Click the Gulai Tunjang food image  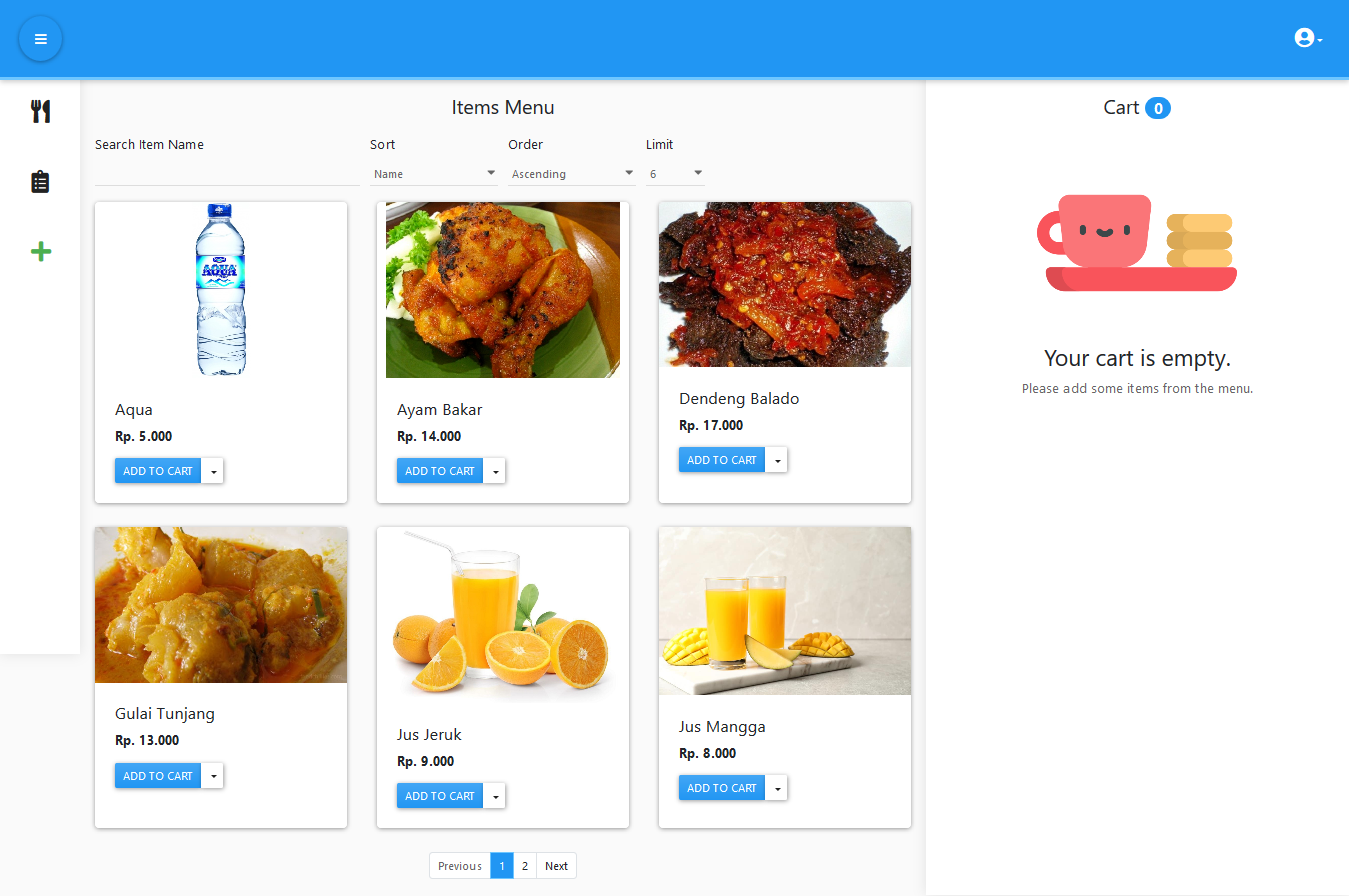click(221, 605)
